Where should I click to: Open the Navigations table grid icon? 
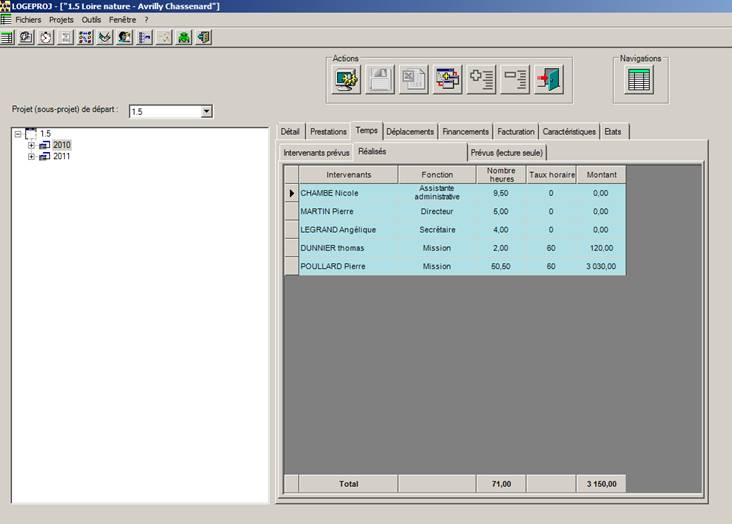pos(640,80)
